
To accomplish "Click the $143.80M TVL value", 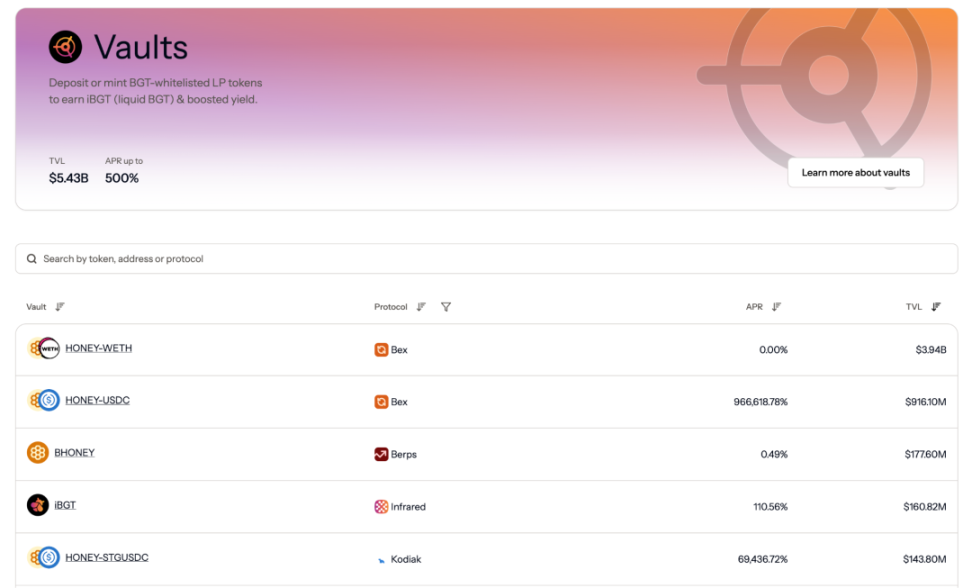I will pos(925,559).
